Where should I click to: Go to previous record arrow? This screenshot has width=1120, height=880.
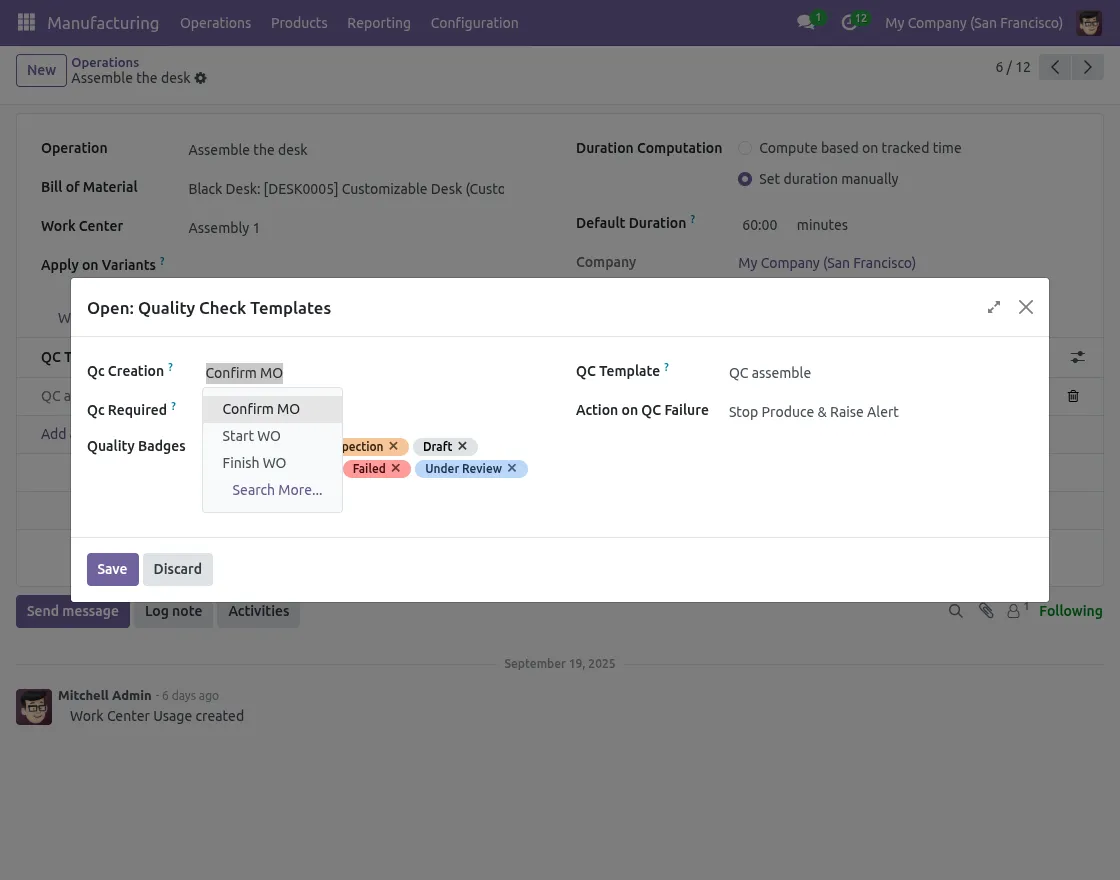tap(1055, 67)
